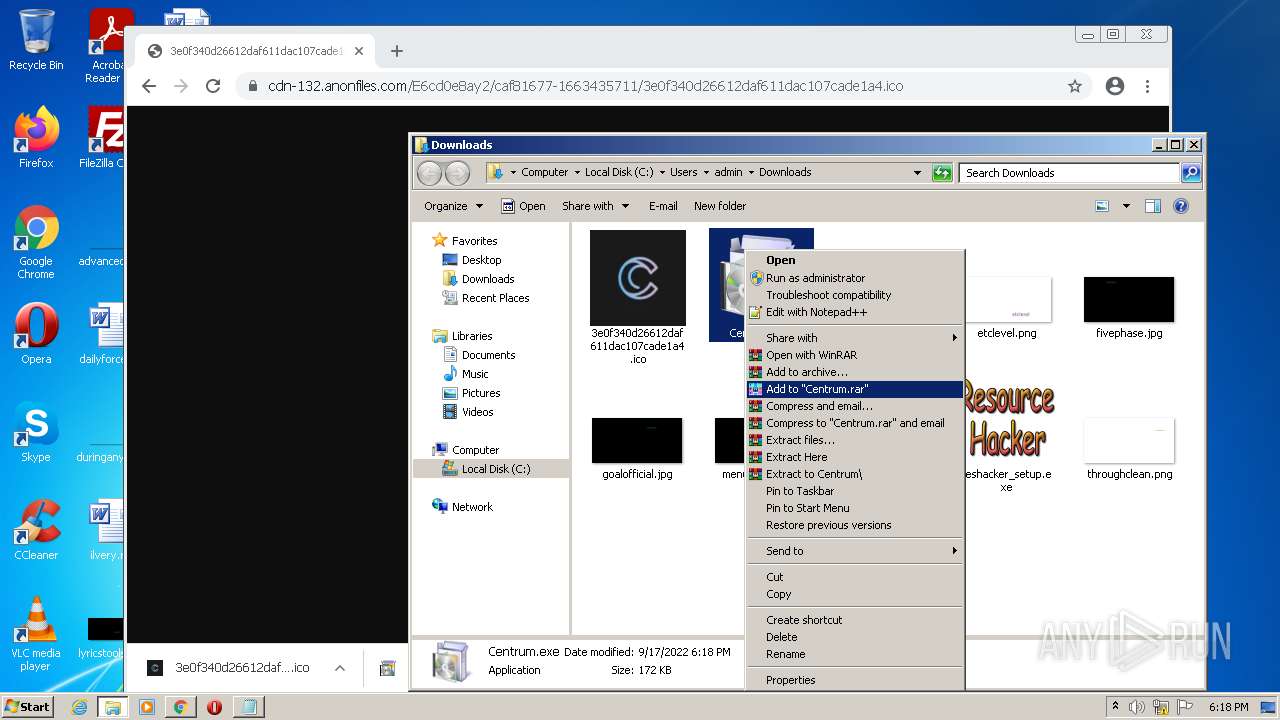Open Chrome profile account icon
This screenshot has height=720, width=1280.
tap(1115, 86)
